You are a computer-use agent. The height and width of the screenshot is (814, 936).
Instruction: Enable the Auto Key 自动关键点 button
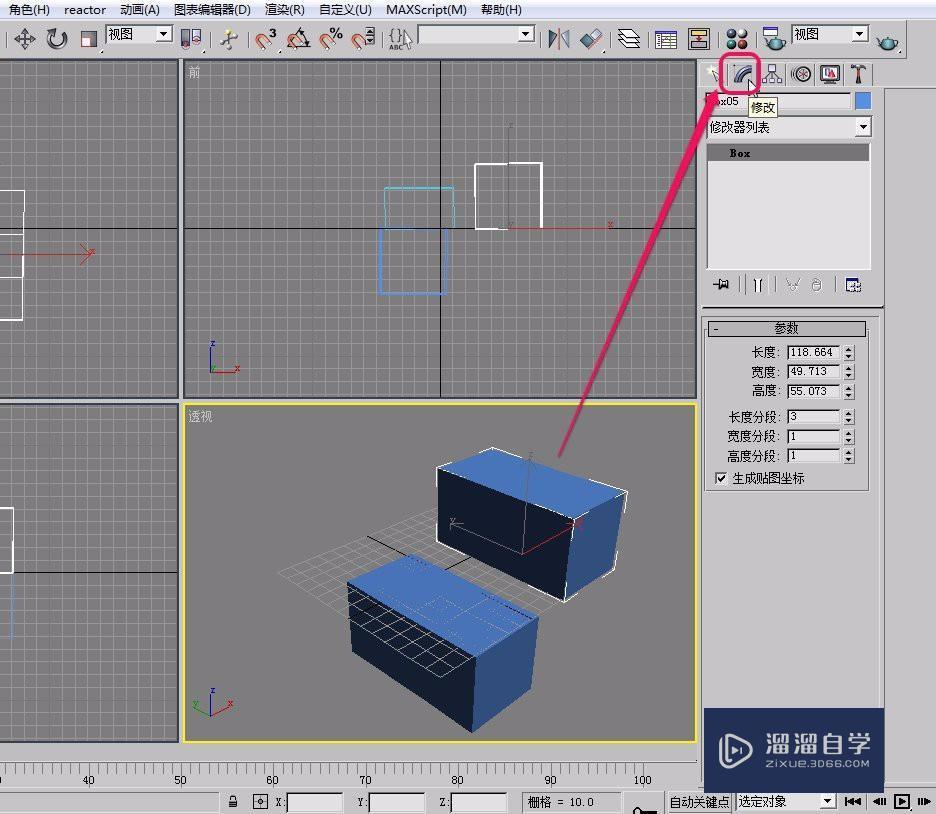coord(698,801)
